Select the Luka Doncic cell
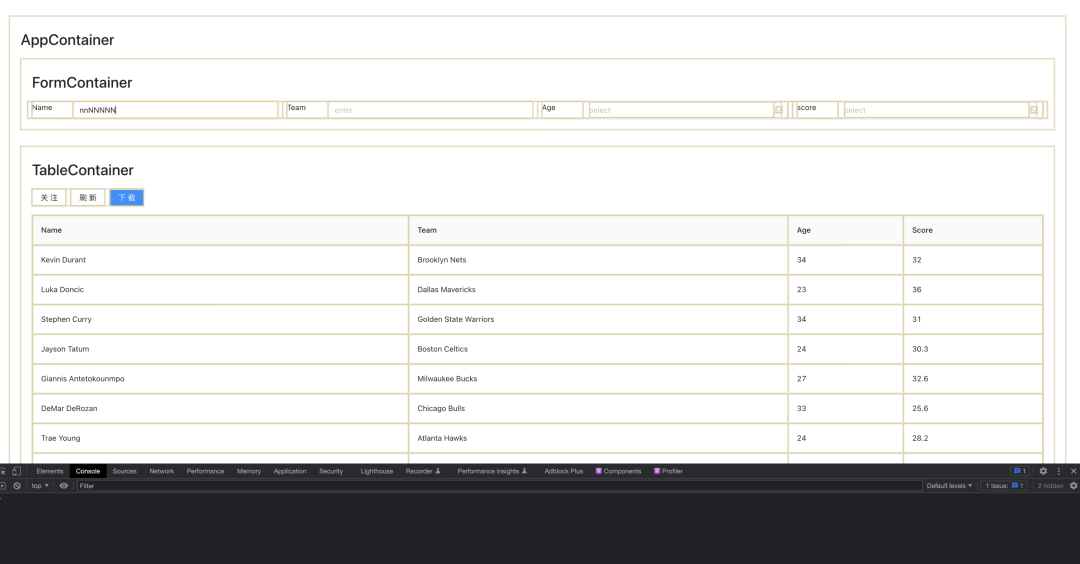The height and width of the screenshot is (564, 1080). point(220,289)
